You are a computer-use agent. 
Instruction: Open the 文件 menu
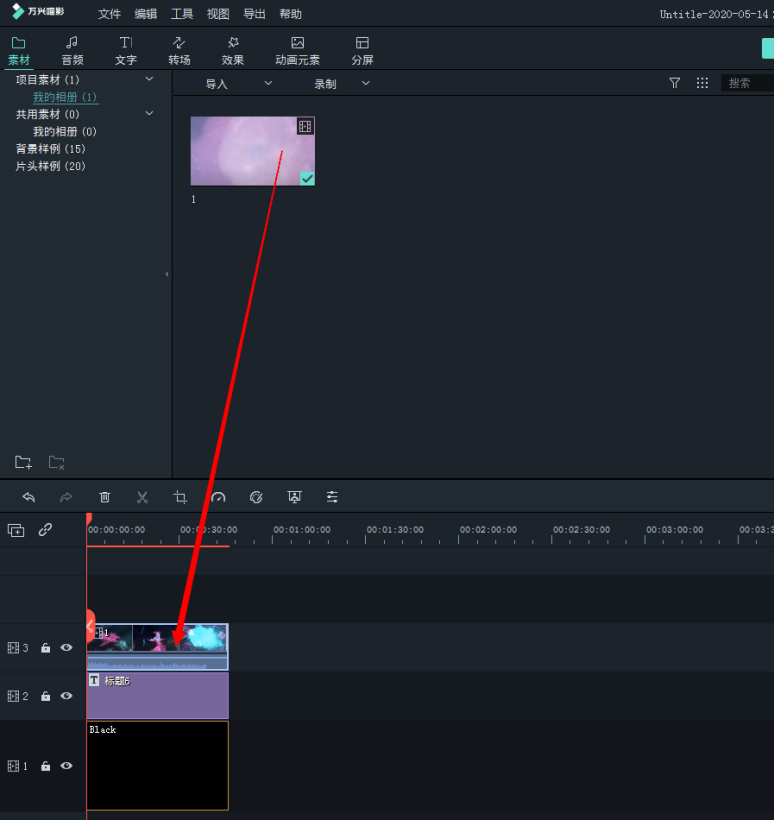click(110, 14)
